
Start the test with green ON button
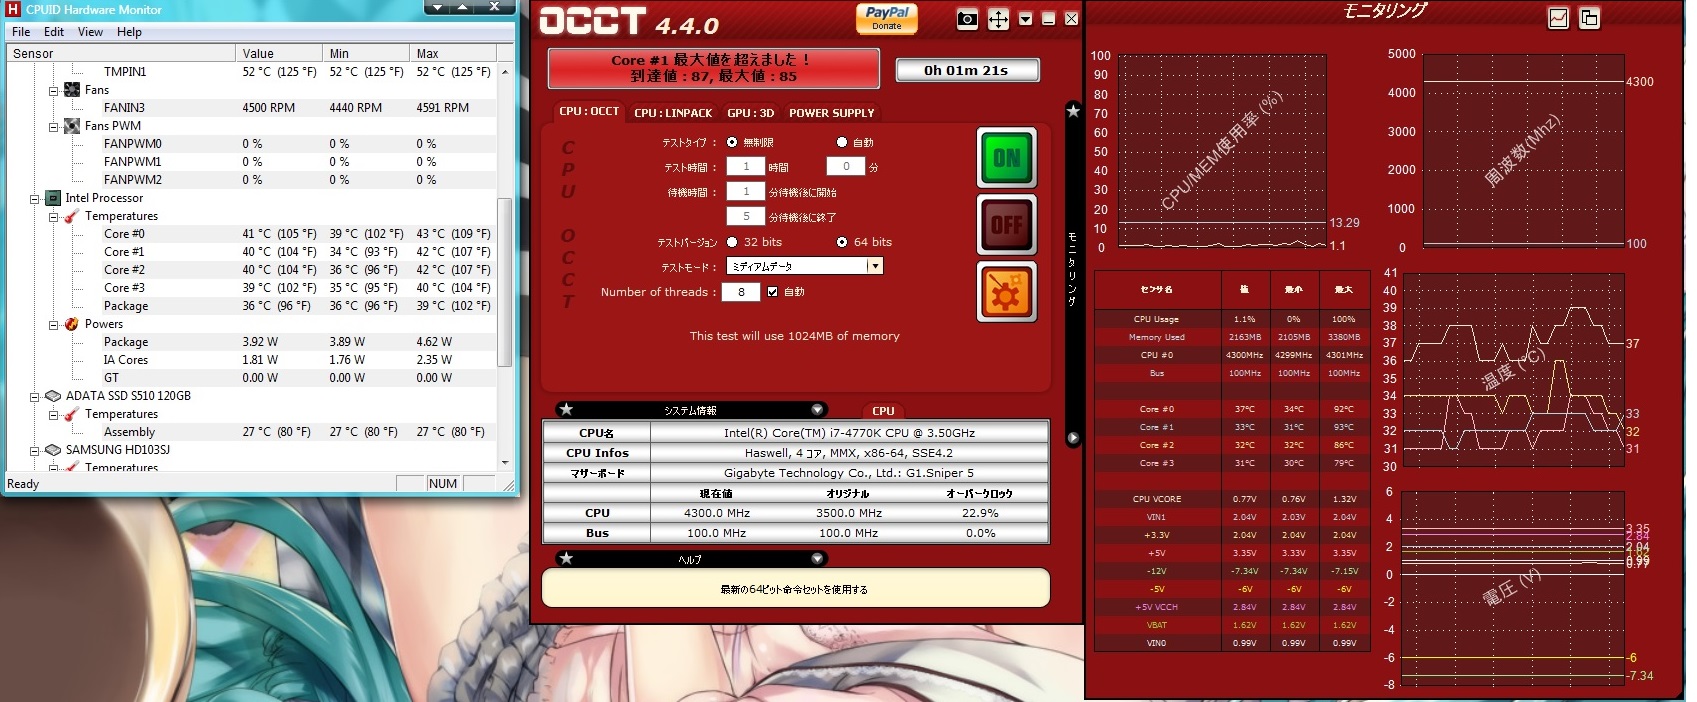pos(1006,157)
